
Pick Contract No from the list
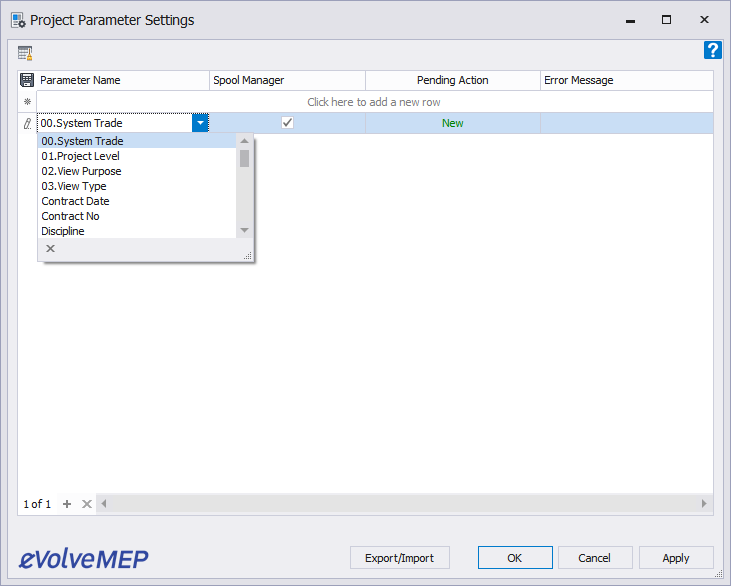point(137,216)
